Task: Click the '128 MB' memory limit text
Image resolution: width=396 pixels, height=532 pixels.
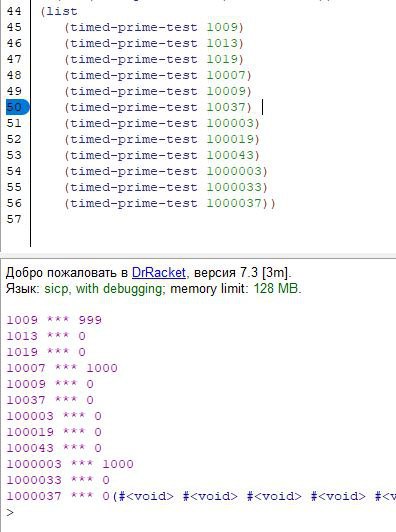Action: coord(276,289)
